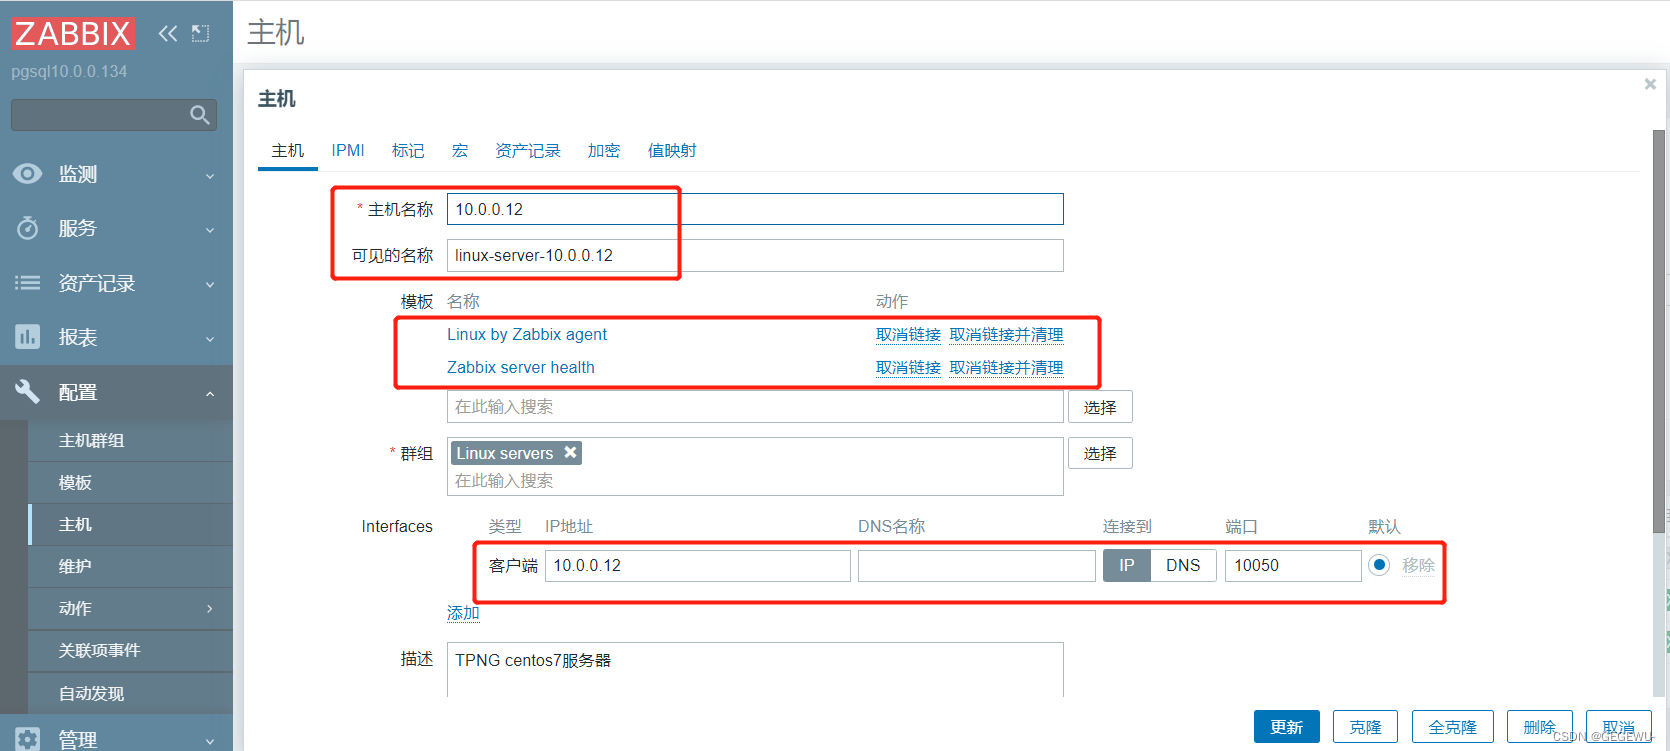Click the 报表 chart icon
1670x751 pixels.
(x=28, y=337)
